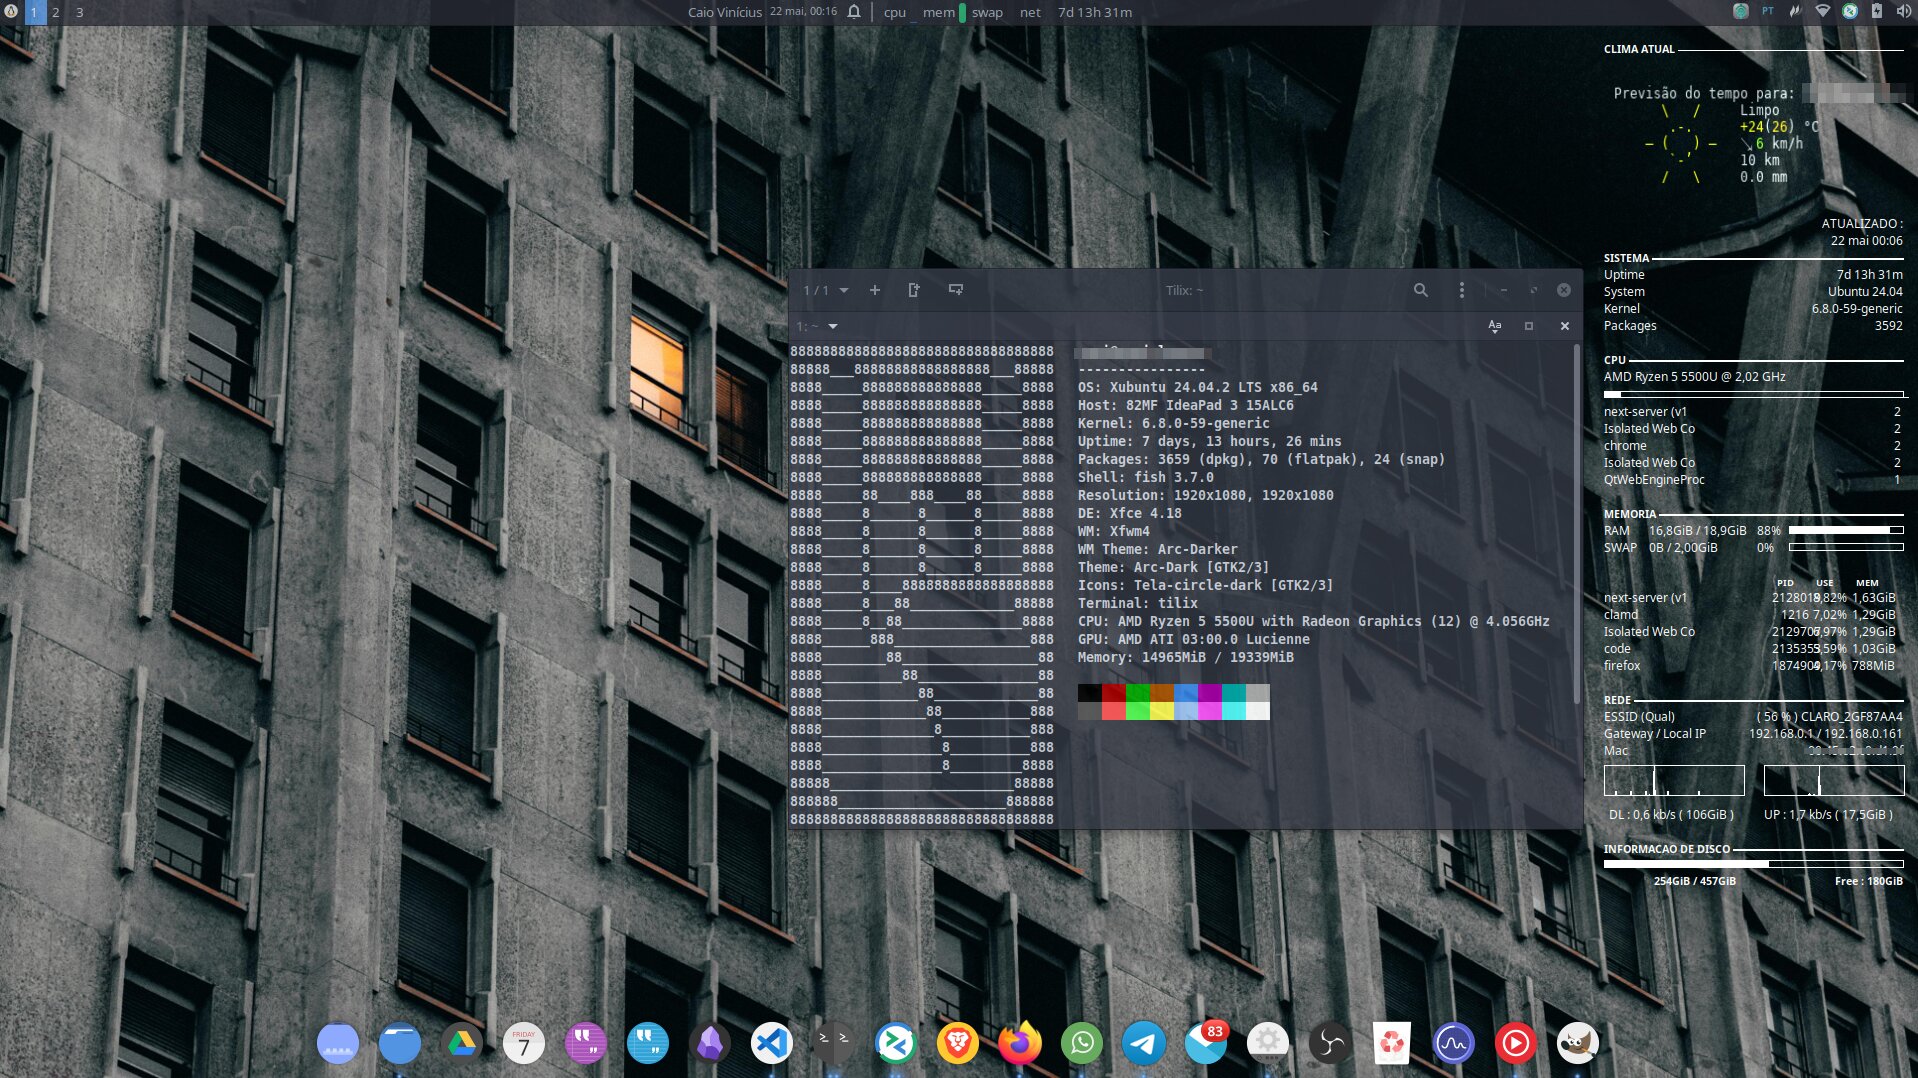Screen dimensions: 1918x1078
Task: Launch Visual Studio Code from the dock
Action: tap(771, 1044)
